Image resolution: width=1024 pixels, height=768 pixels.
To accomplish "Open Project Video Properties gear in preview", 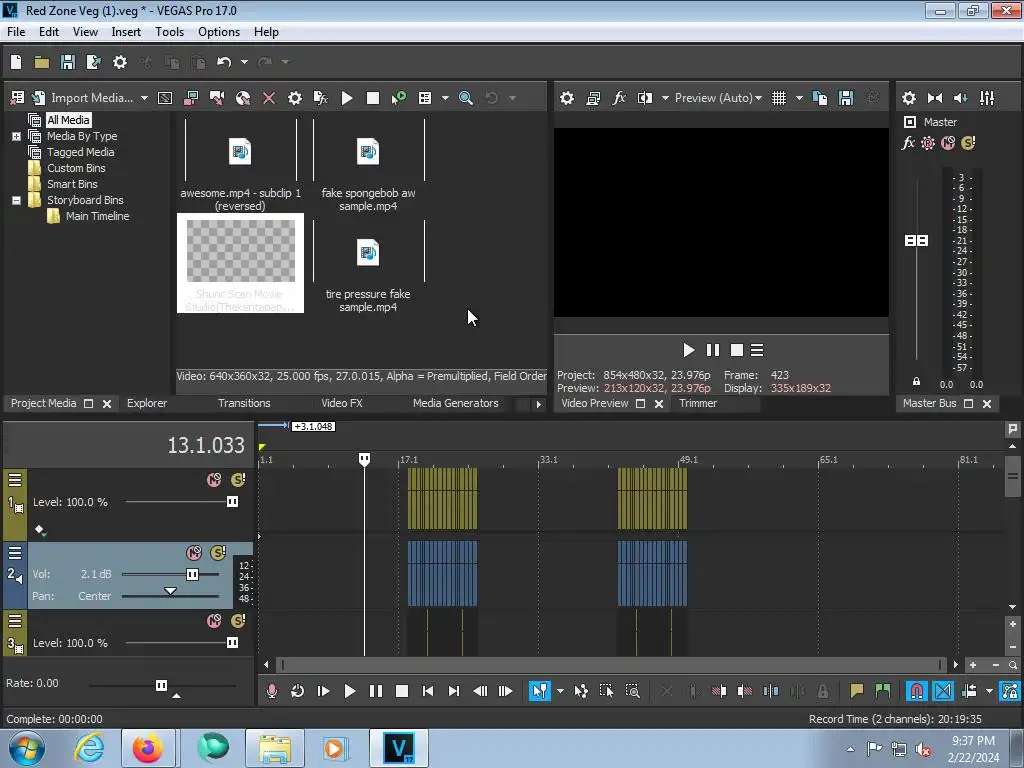I will click(567, 98).
